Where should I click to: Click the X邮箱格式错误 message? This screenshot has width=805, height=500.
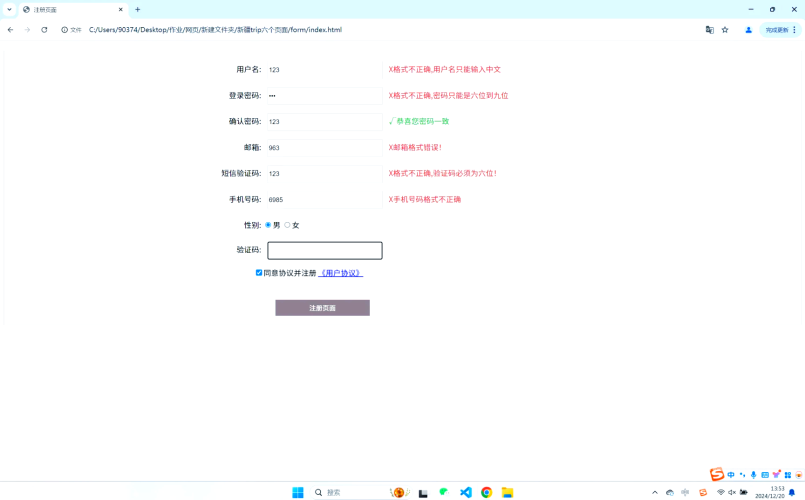click(415, 147)
